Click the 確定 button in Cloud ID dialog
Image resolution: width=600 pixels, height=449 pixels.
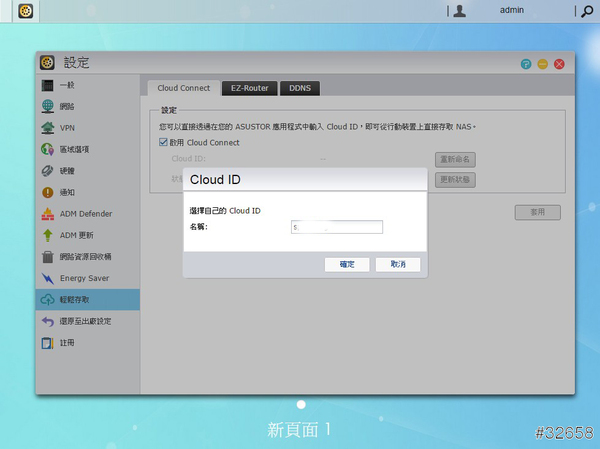347,264
